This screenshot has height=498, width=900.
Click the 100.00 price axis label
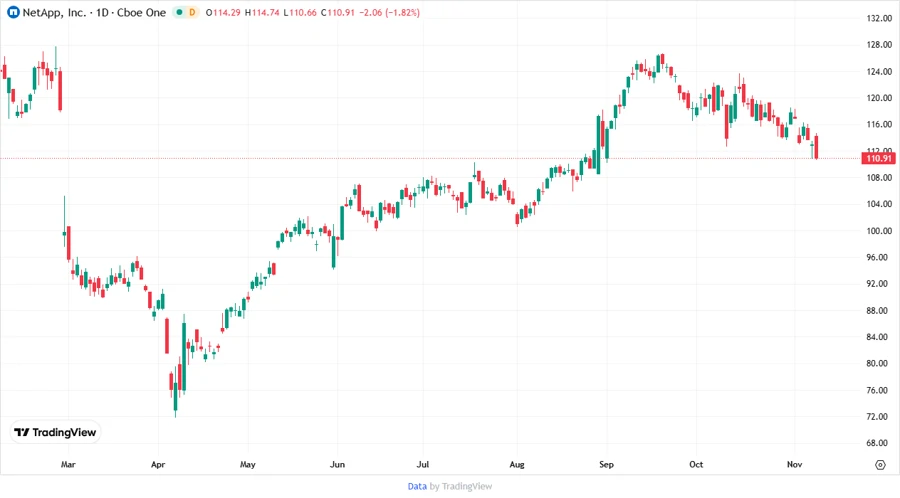[x=879, y=231]
